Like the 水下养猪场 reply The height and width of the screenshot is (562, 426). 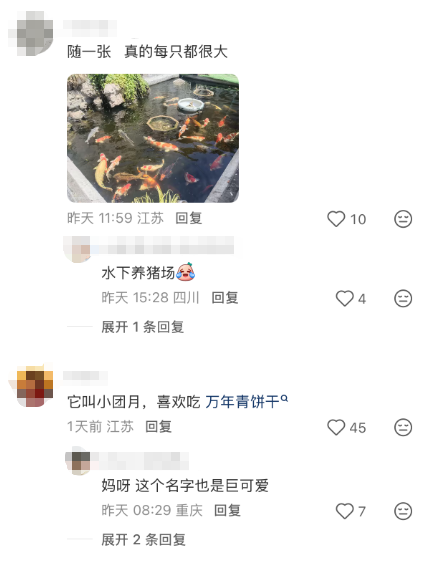coord(344,298)
